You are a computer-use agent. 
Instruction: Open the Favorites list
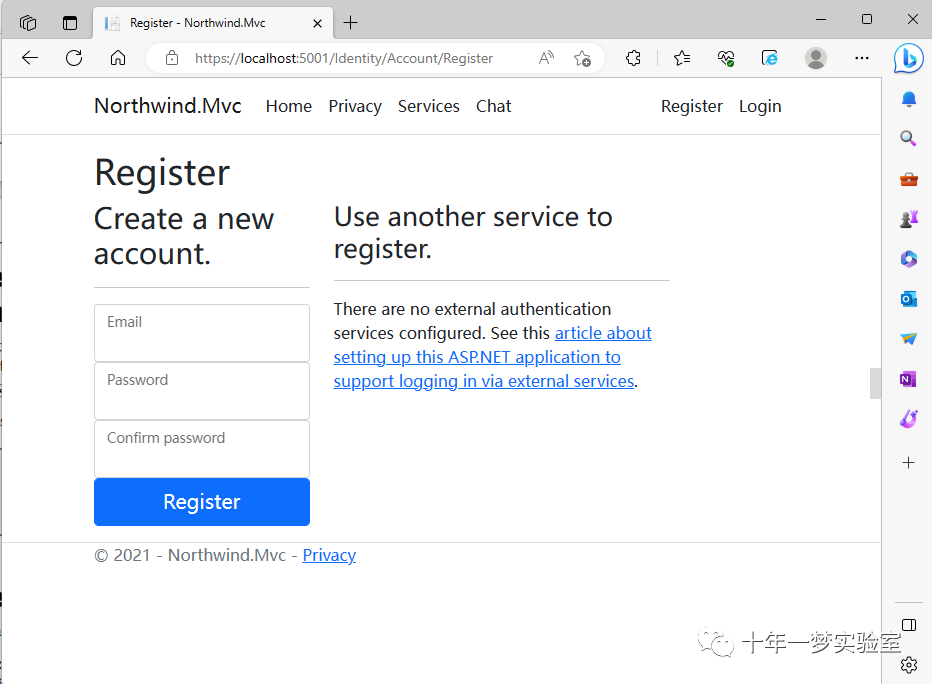click(x=682, y=58)
